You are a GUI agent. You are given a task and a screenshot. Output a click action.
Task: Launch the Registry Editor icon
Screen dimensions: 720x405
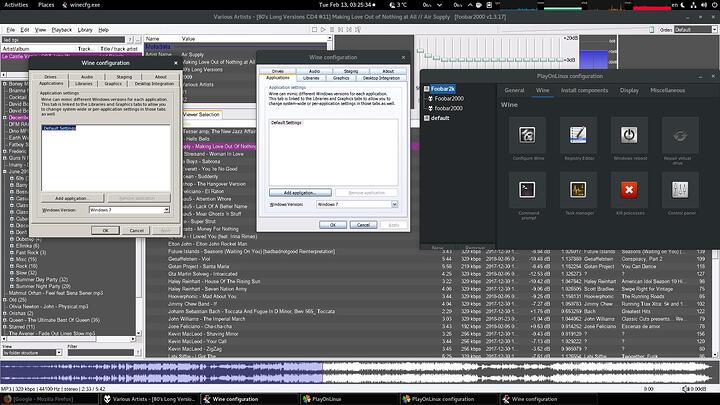pos(578,135)
